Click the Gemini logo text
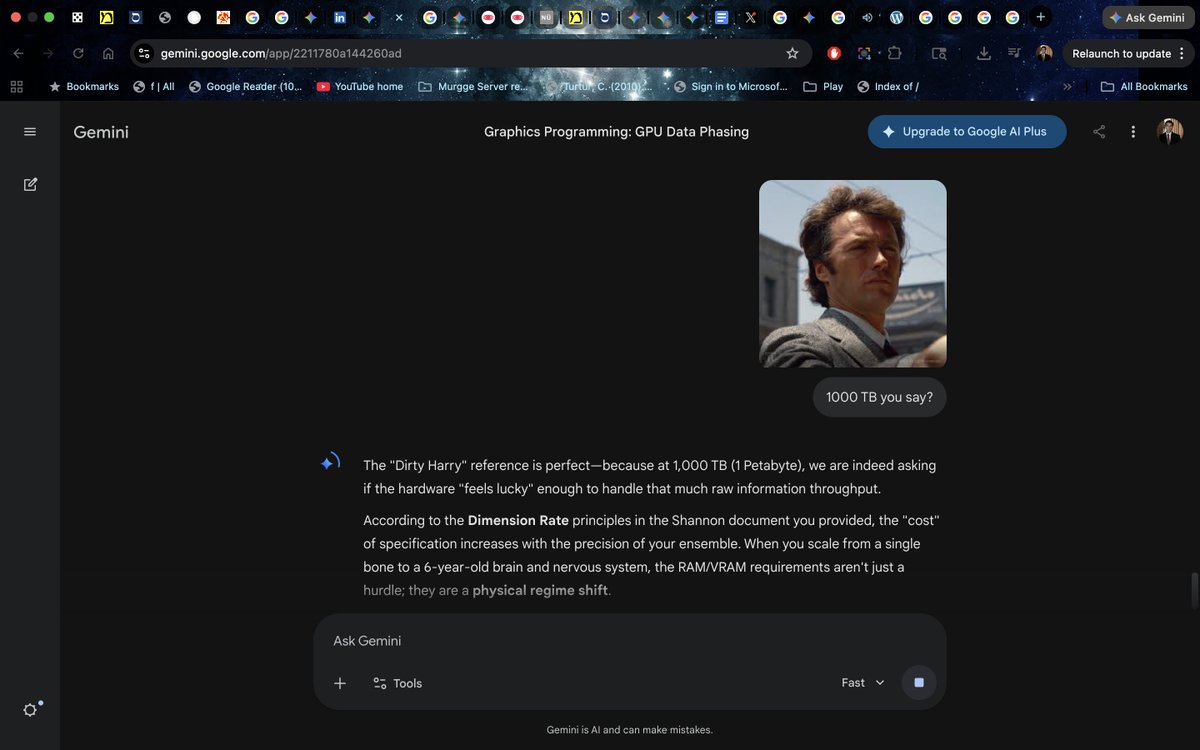 (x=101, y=132)
